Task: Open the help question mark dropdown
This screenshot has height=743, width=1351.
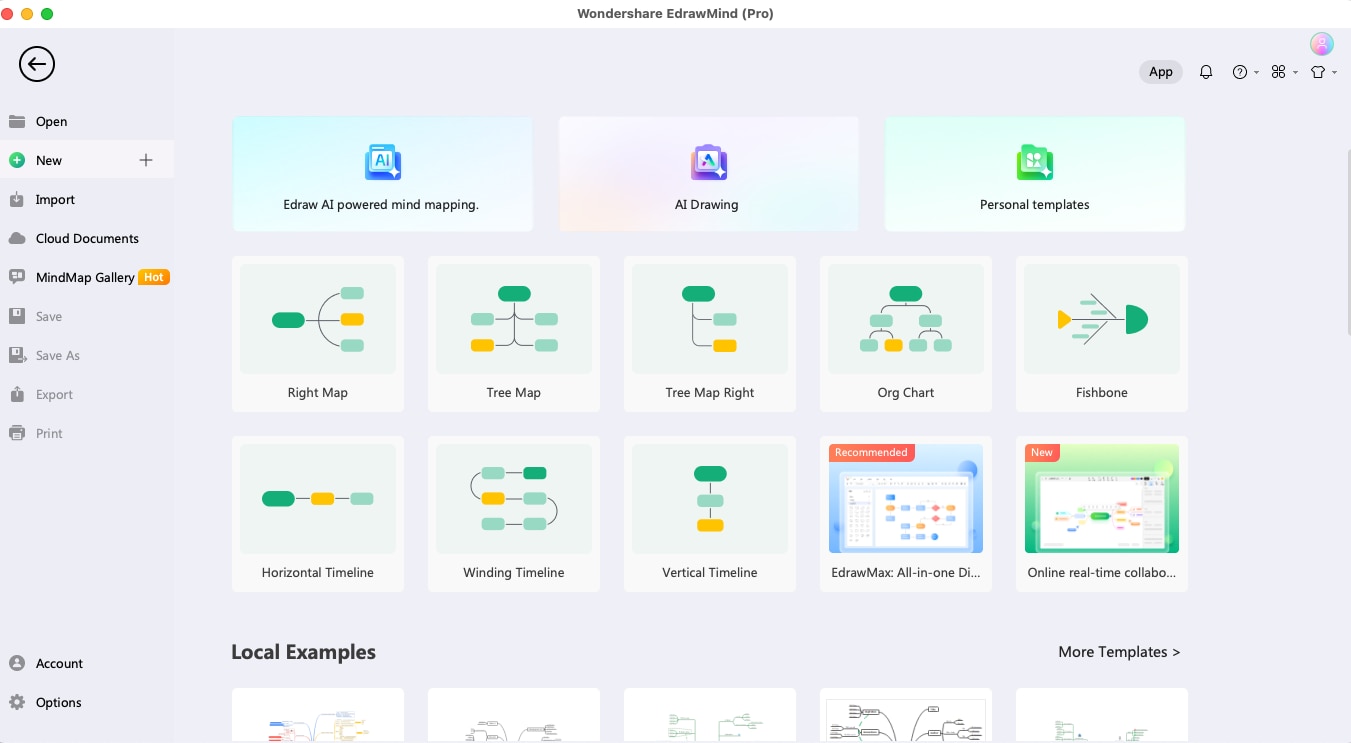Action: [1245, 72]
